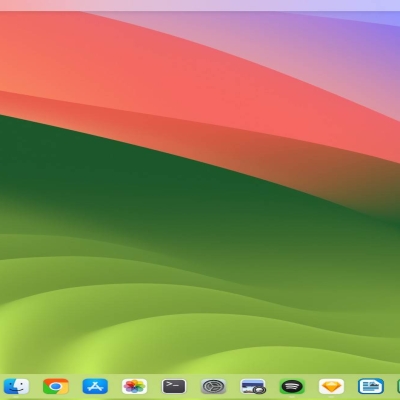Open the Preview app Dock icon
The height and width of the screenshot is (400, 400).
click(x=253, y=387)
